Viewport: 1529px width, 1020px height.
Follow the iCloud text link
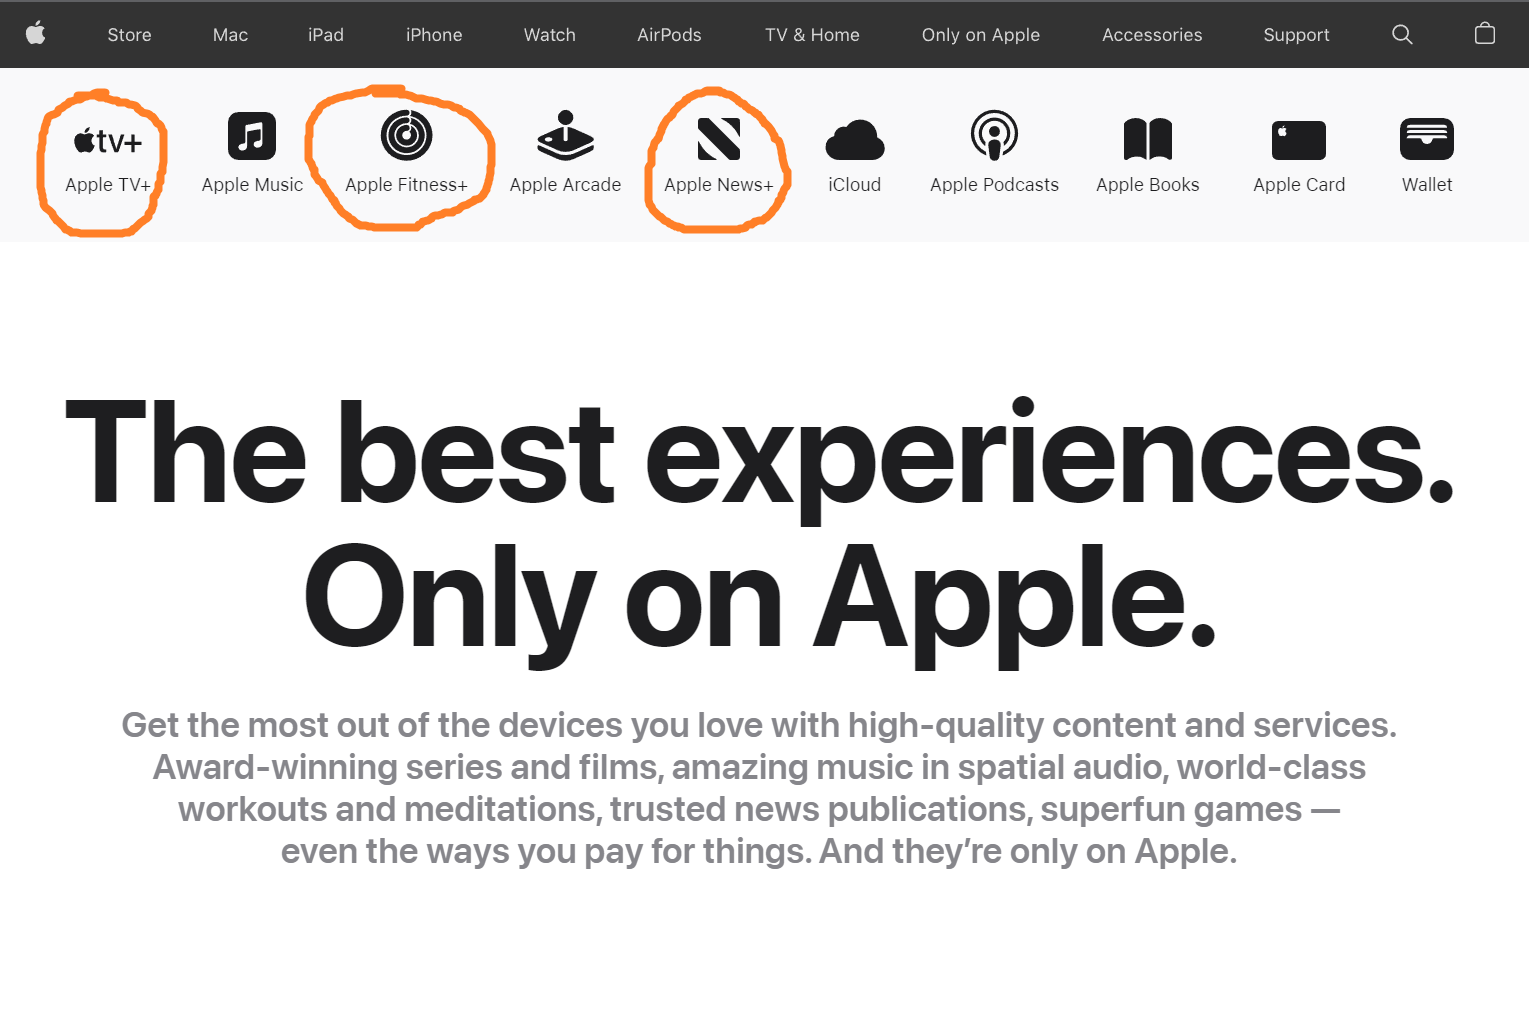pos(855,185)
